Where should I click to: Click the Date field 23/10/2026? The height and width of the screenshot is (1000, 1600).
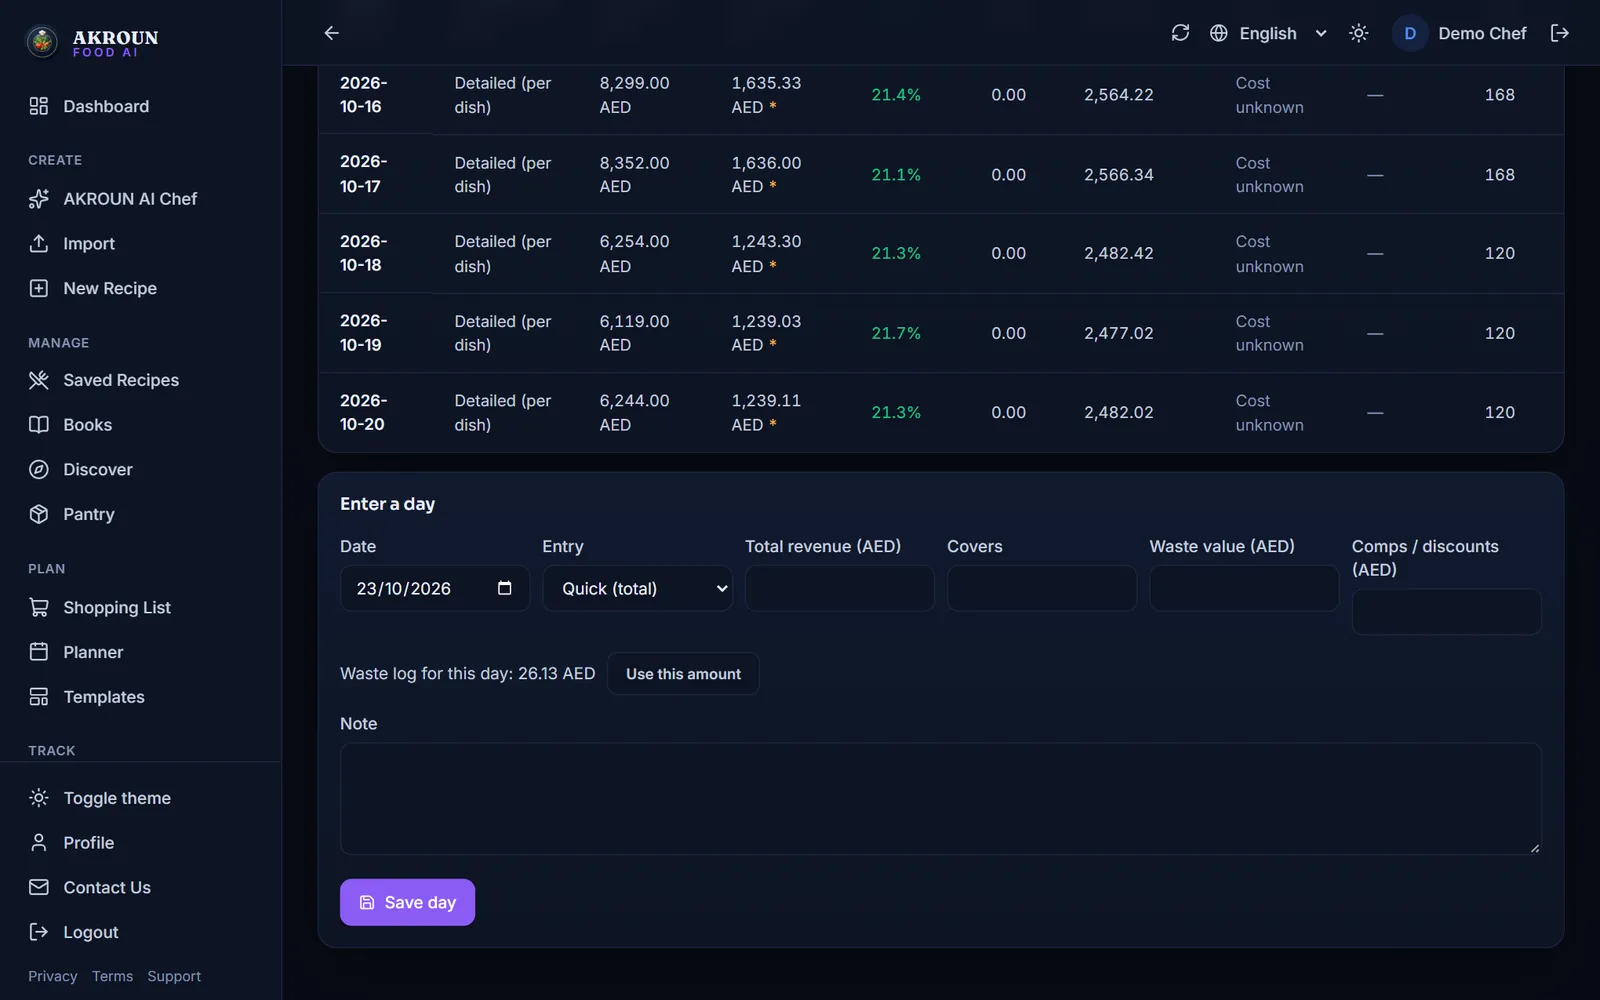point(435,588)
